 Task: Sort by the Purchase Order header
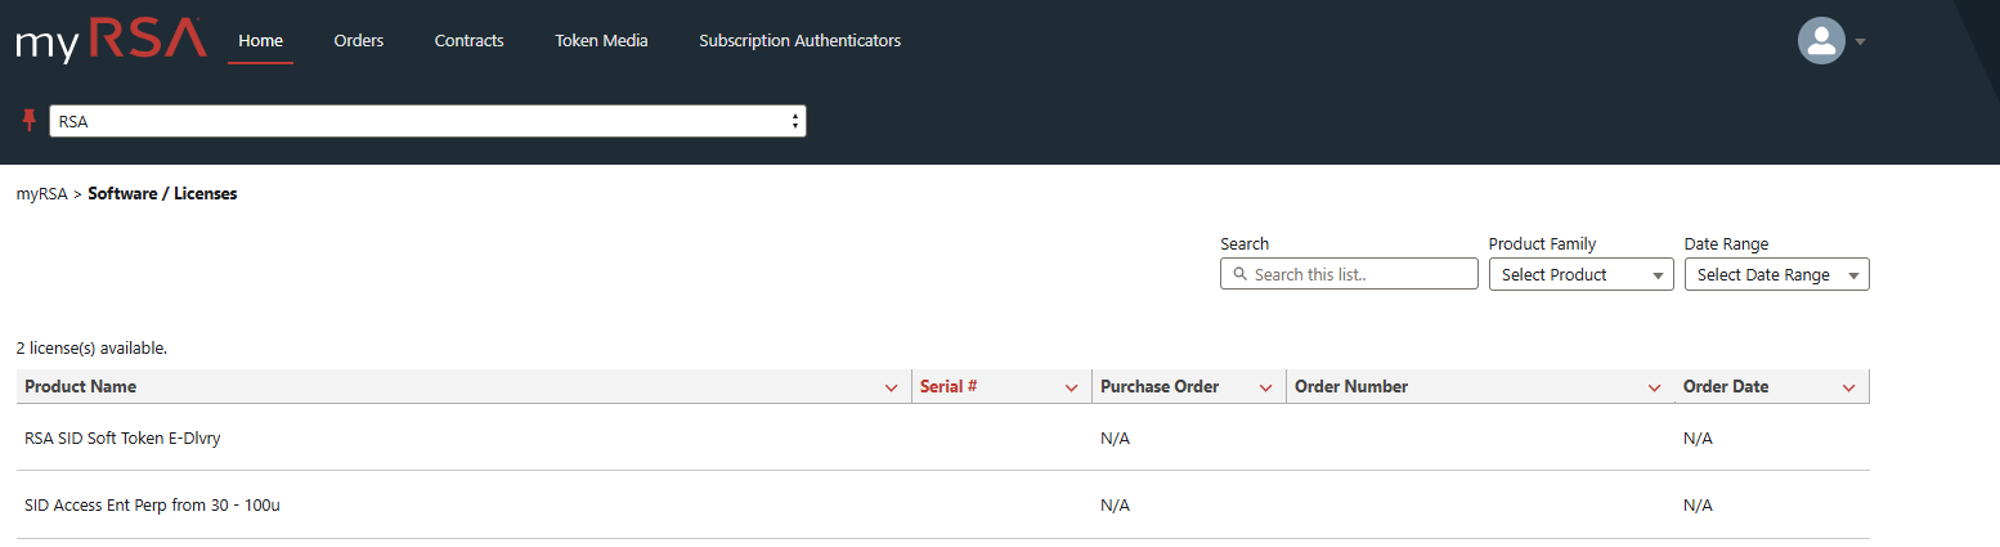pos(1159,387)
